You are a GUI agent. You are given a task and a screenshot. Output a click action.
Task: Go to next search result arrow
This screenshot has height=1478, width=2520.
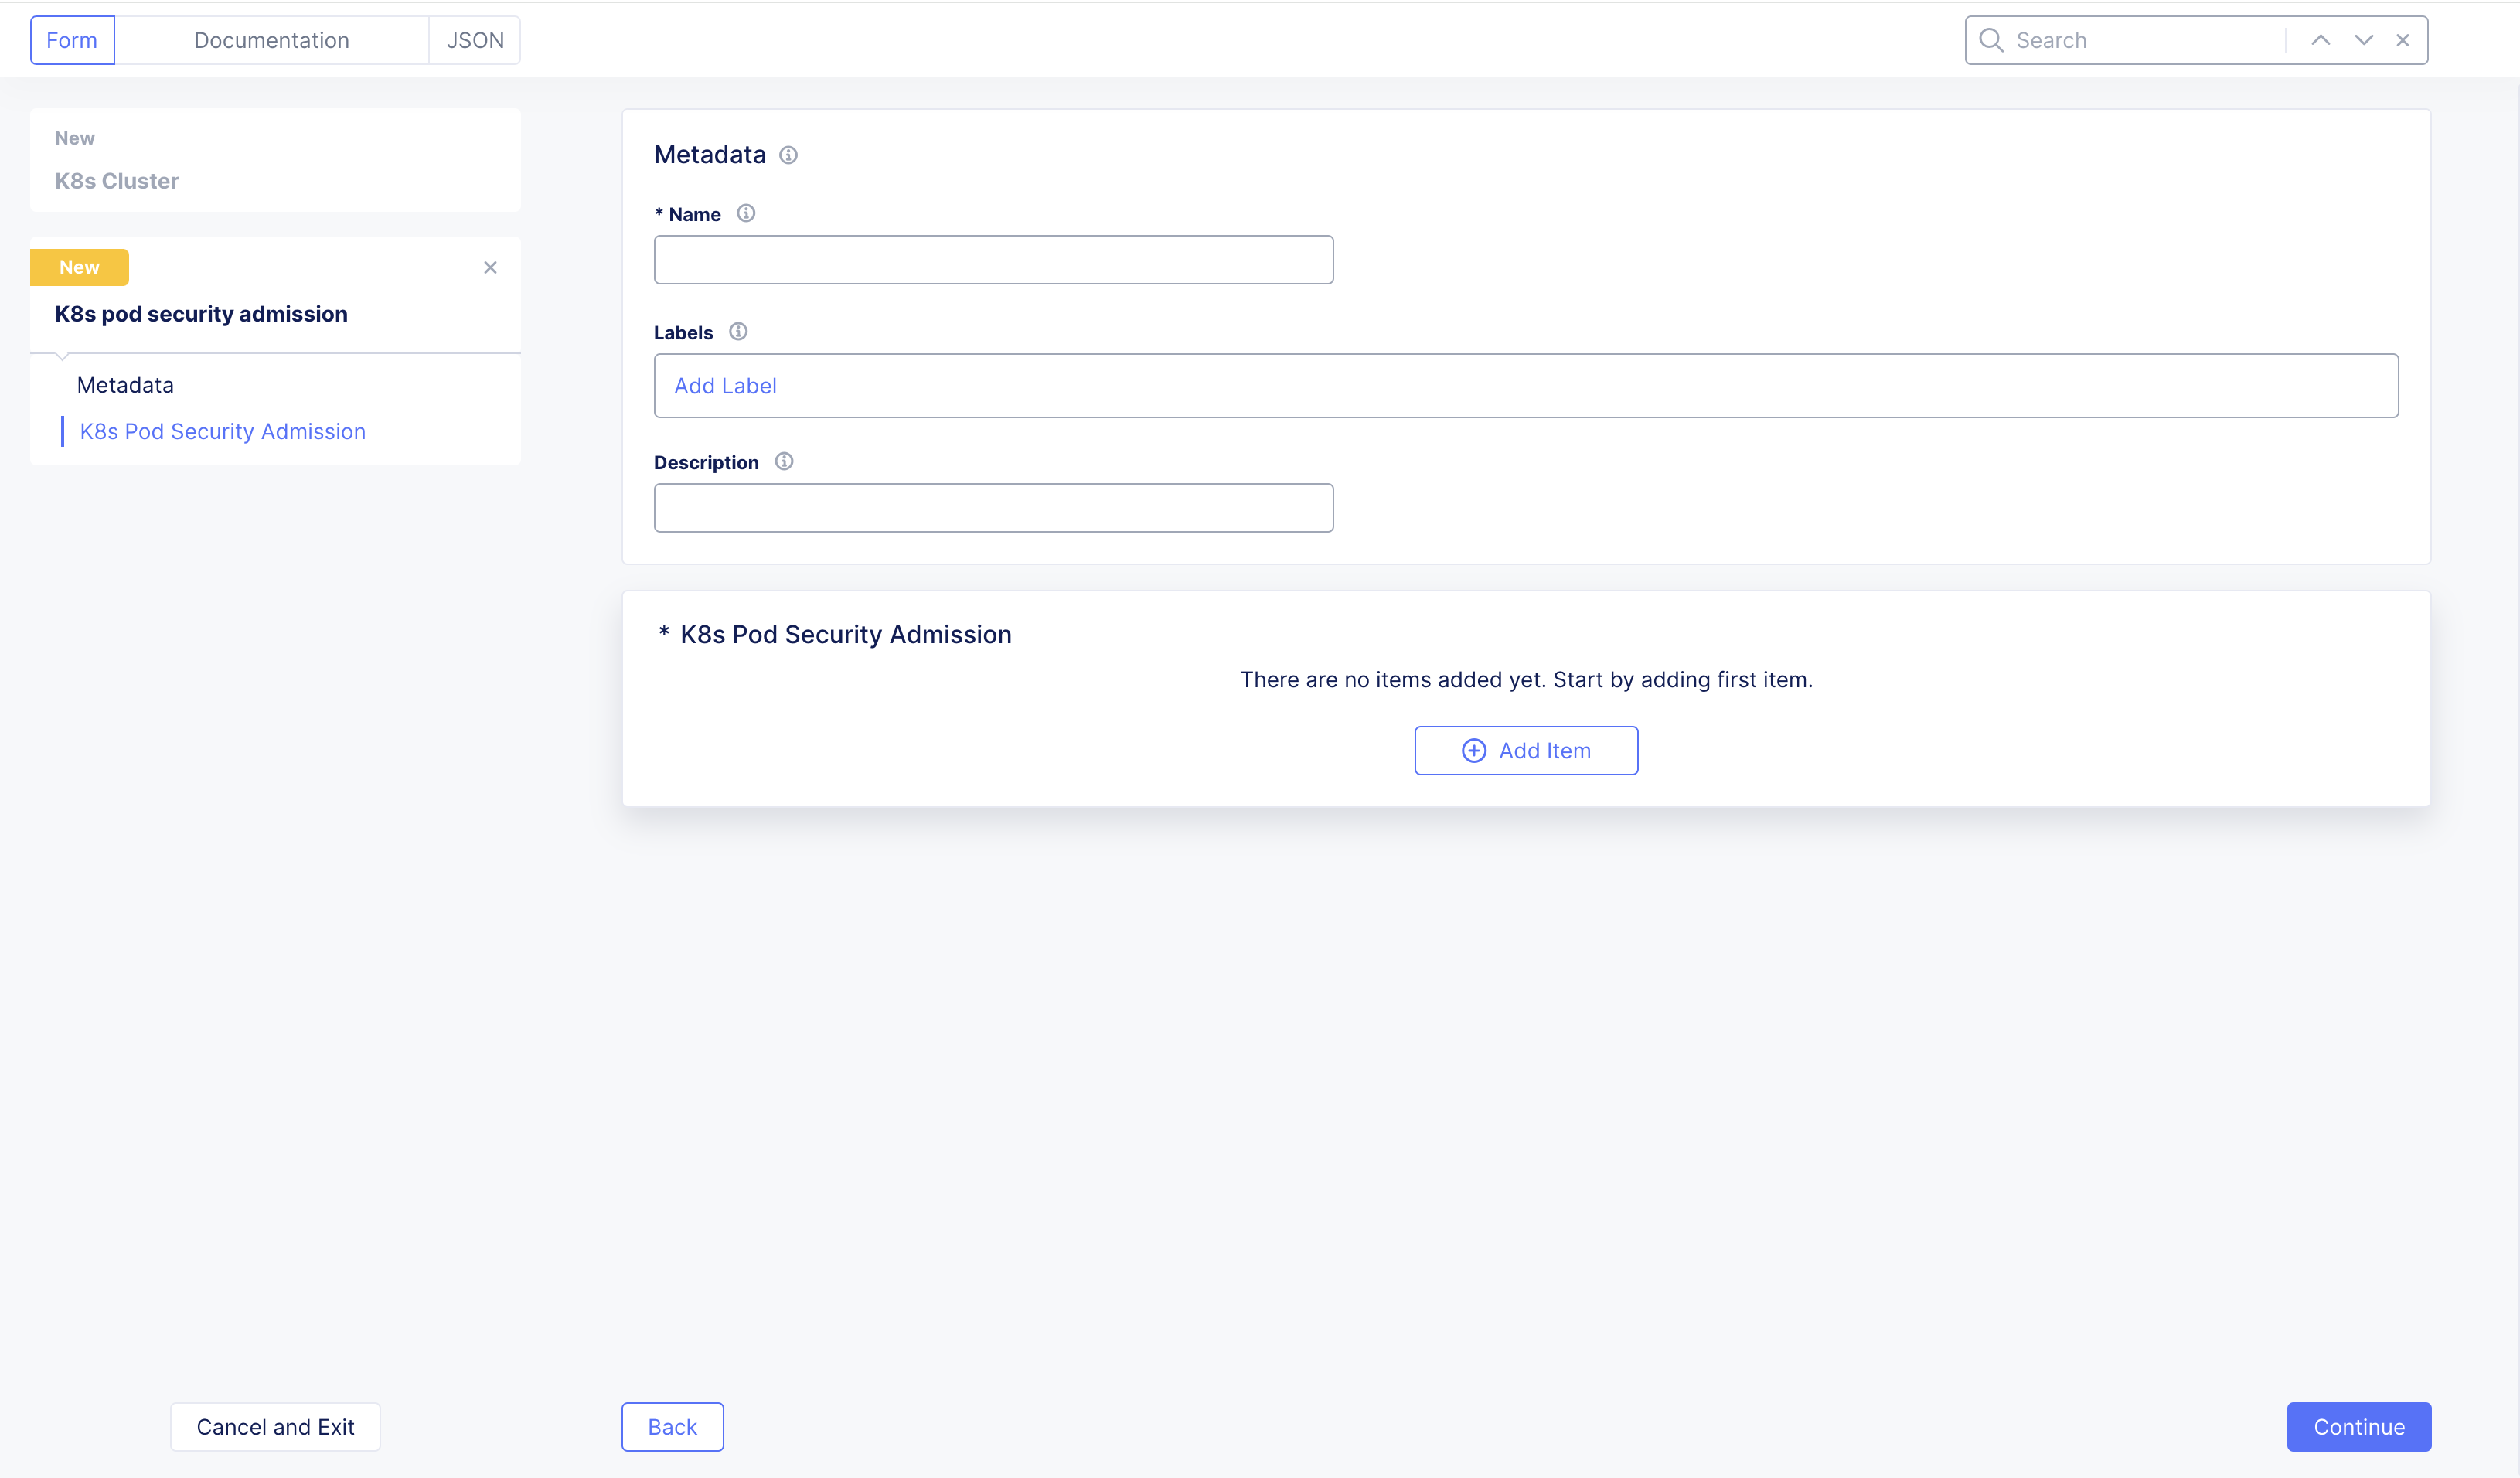click(2364, 40)
